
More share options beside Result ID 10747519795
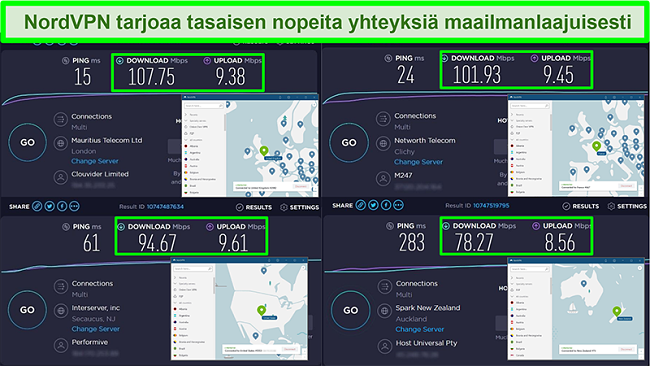pyautogui.click(x=398, y=205)
